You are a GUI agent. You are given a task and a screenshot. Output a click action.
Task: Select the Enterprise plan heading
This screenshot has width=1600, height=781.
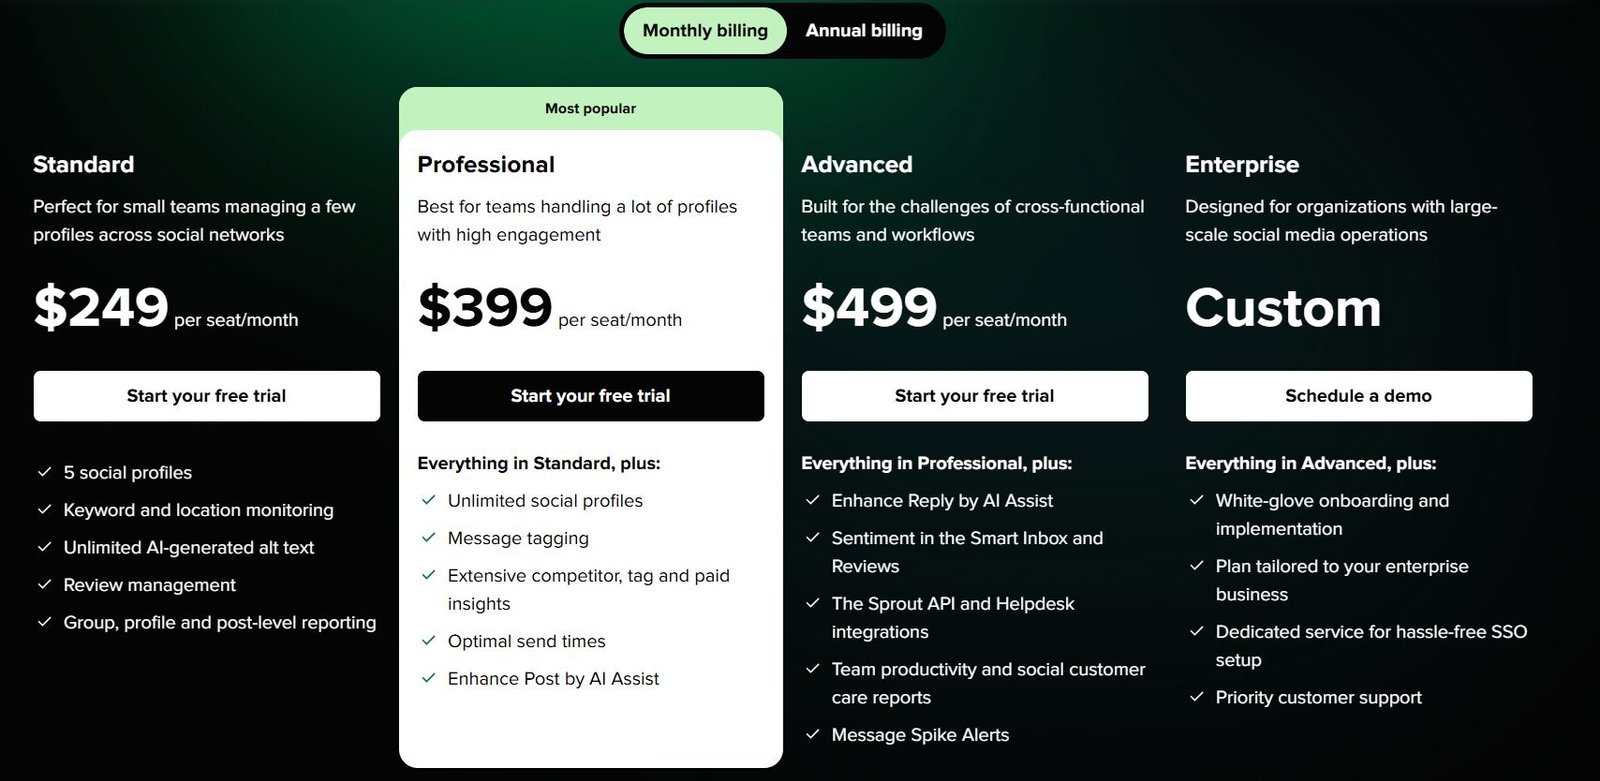(x=1242, y=164)
